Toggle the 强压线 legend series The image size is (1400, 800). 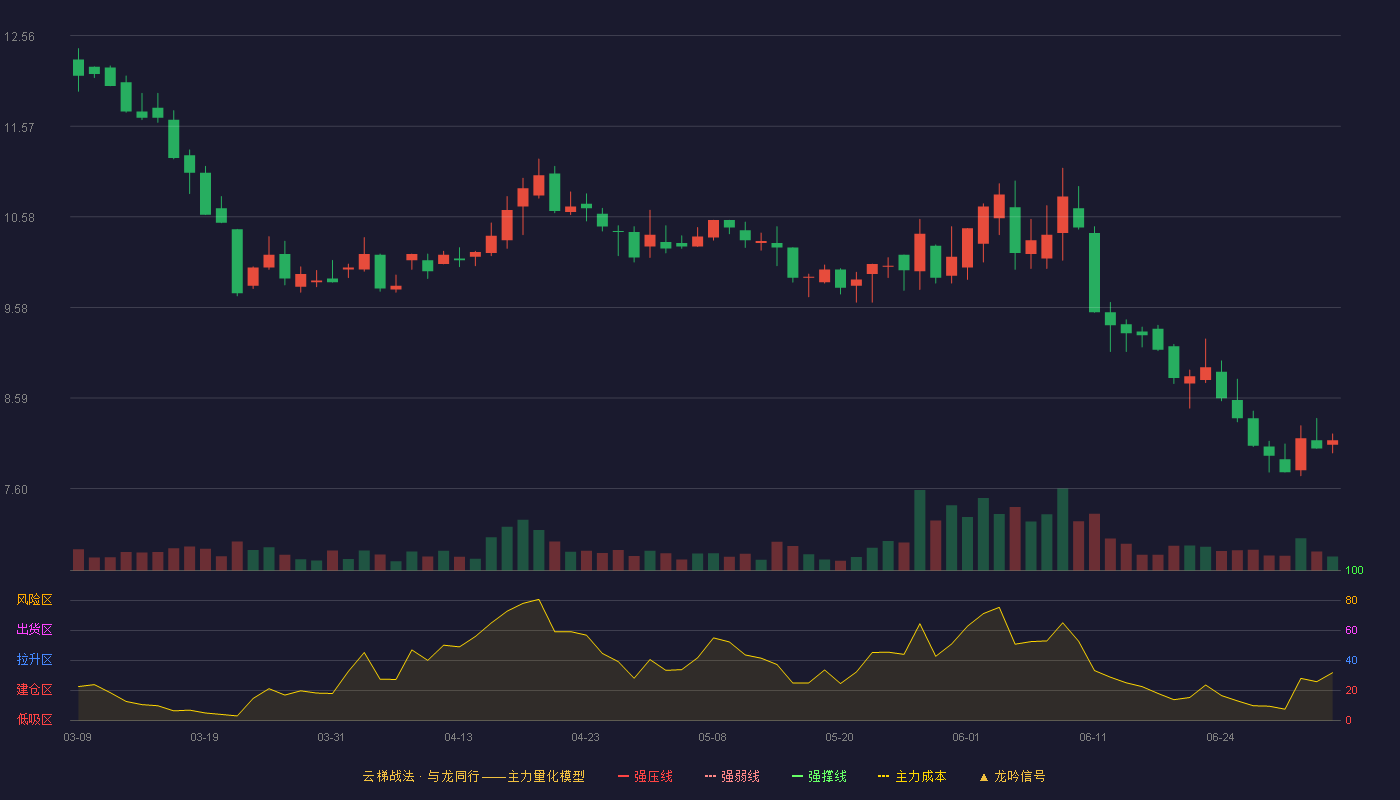pos(645,776)
